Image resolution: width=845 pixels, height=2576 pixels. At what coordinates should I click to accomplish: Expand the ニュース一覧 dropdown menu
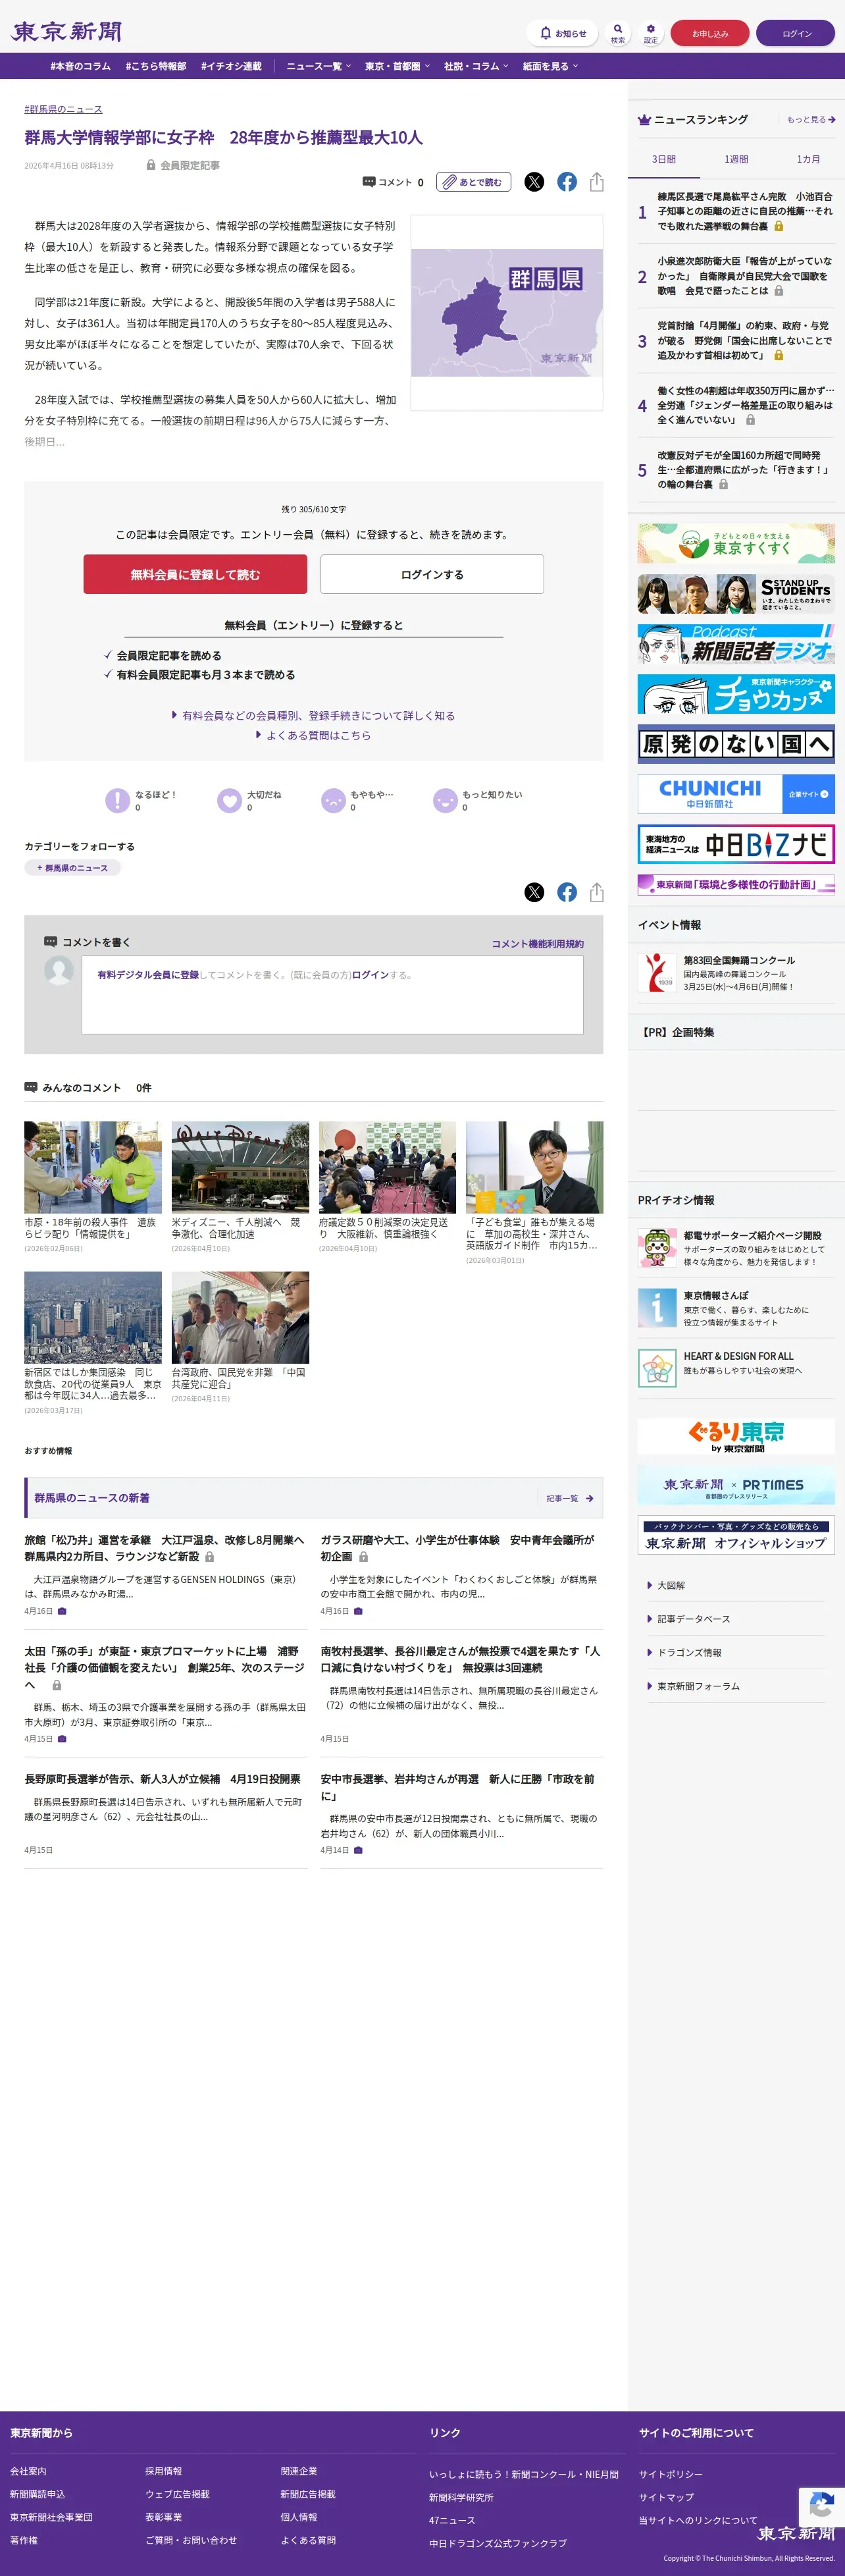pyautogui.click(x=318, y=66)
